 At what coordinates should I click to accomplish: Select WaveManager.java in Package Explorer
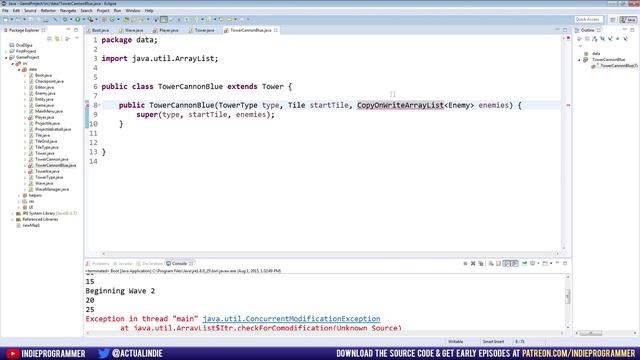pyautogui.click(x=52, y=189)
